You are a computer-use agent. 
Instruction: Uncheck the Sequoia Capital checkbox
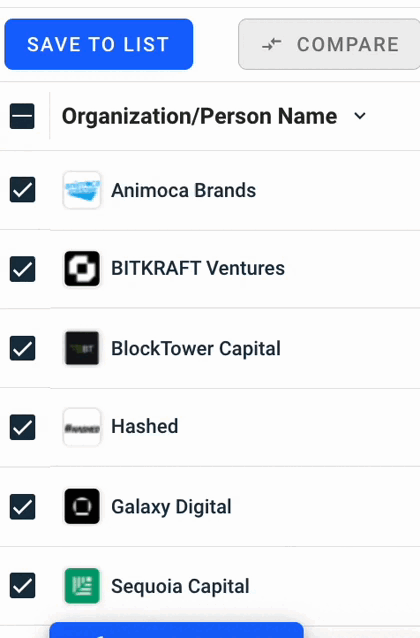pos(22,586)
